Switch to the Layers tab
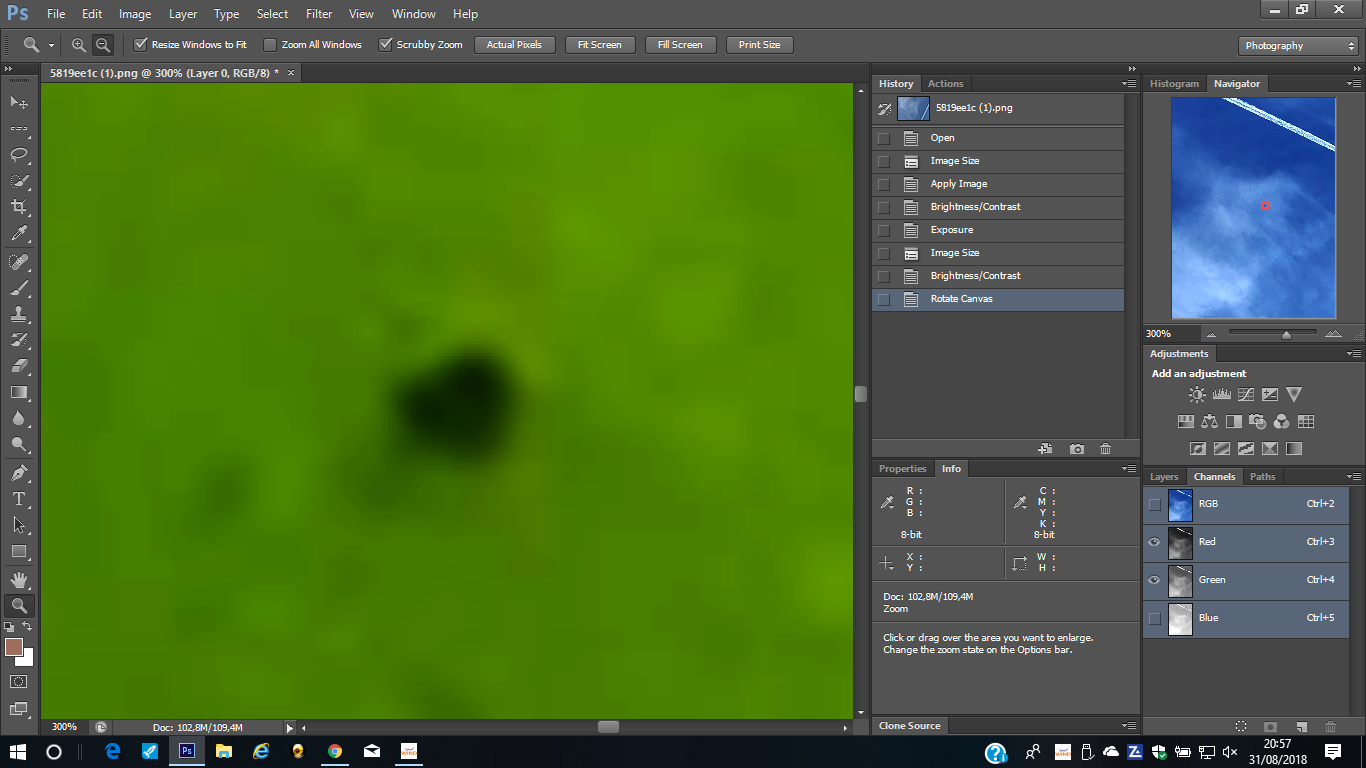Image resolution: width=1366 pixels, height=768 pixels. tap(1164, 477)
